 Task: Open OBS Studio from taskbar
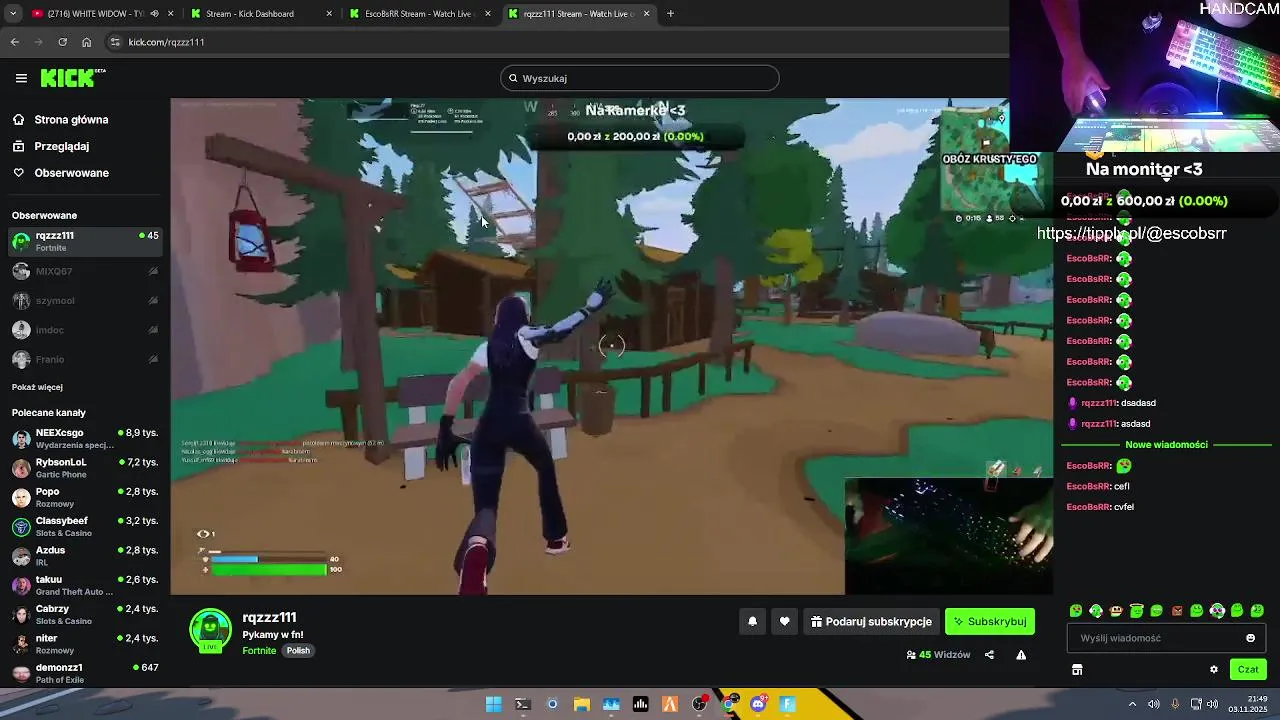(699, 704)
